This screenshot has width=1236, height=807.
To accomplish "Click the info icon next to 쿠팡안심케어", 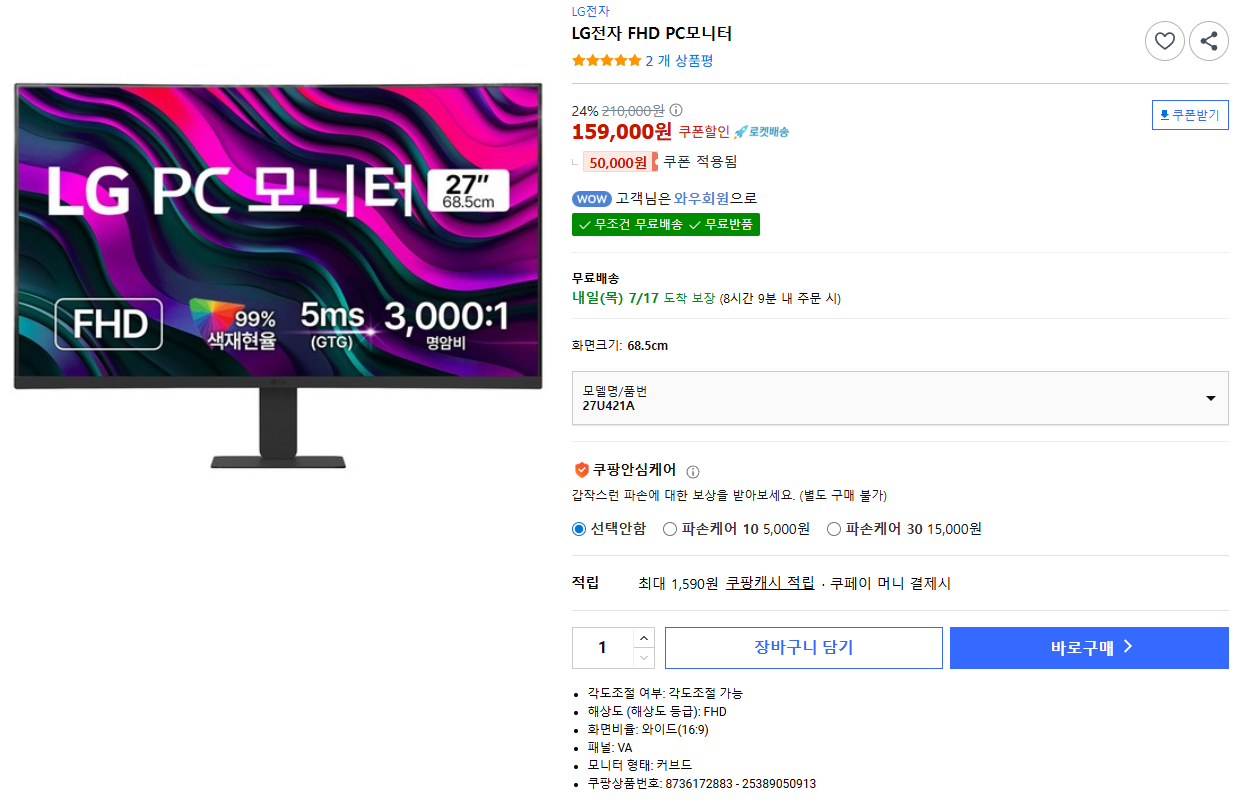I will tap(693, 471).
